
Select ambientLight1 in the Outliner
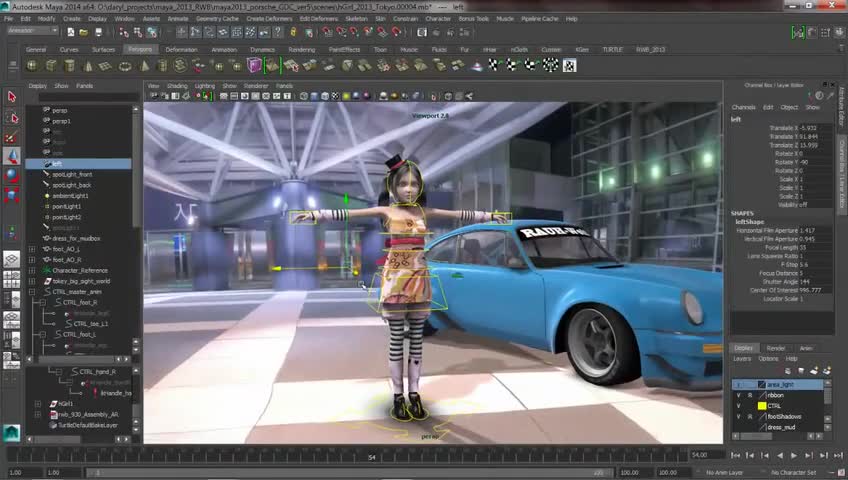[x=70, y=196]
